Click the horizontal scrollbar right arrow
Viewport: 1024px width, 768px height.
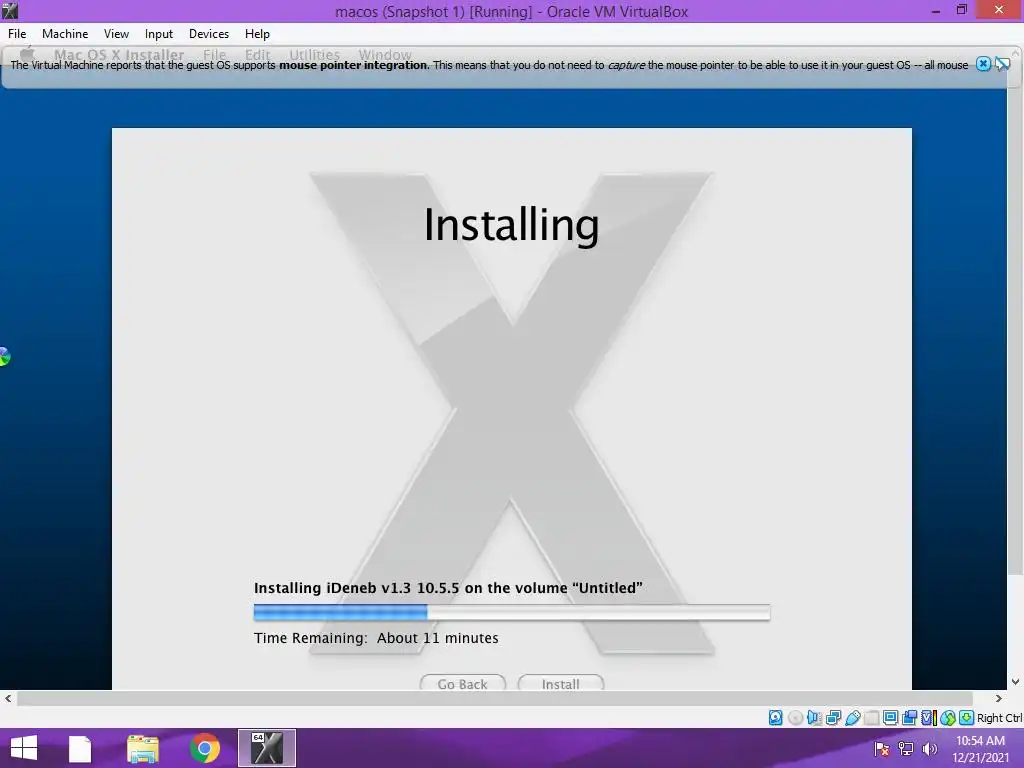pos(999,698)
